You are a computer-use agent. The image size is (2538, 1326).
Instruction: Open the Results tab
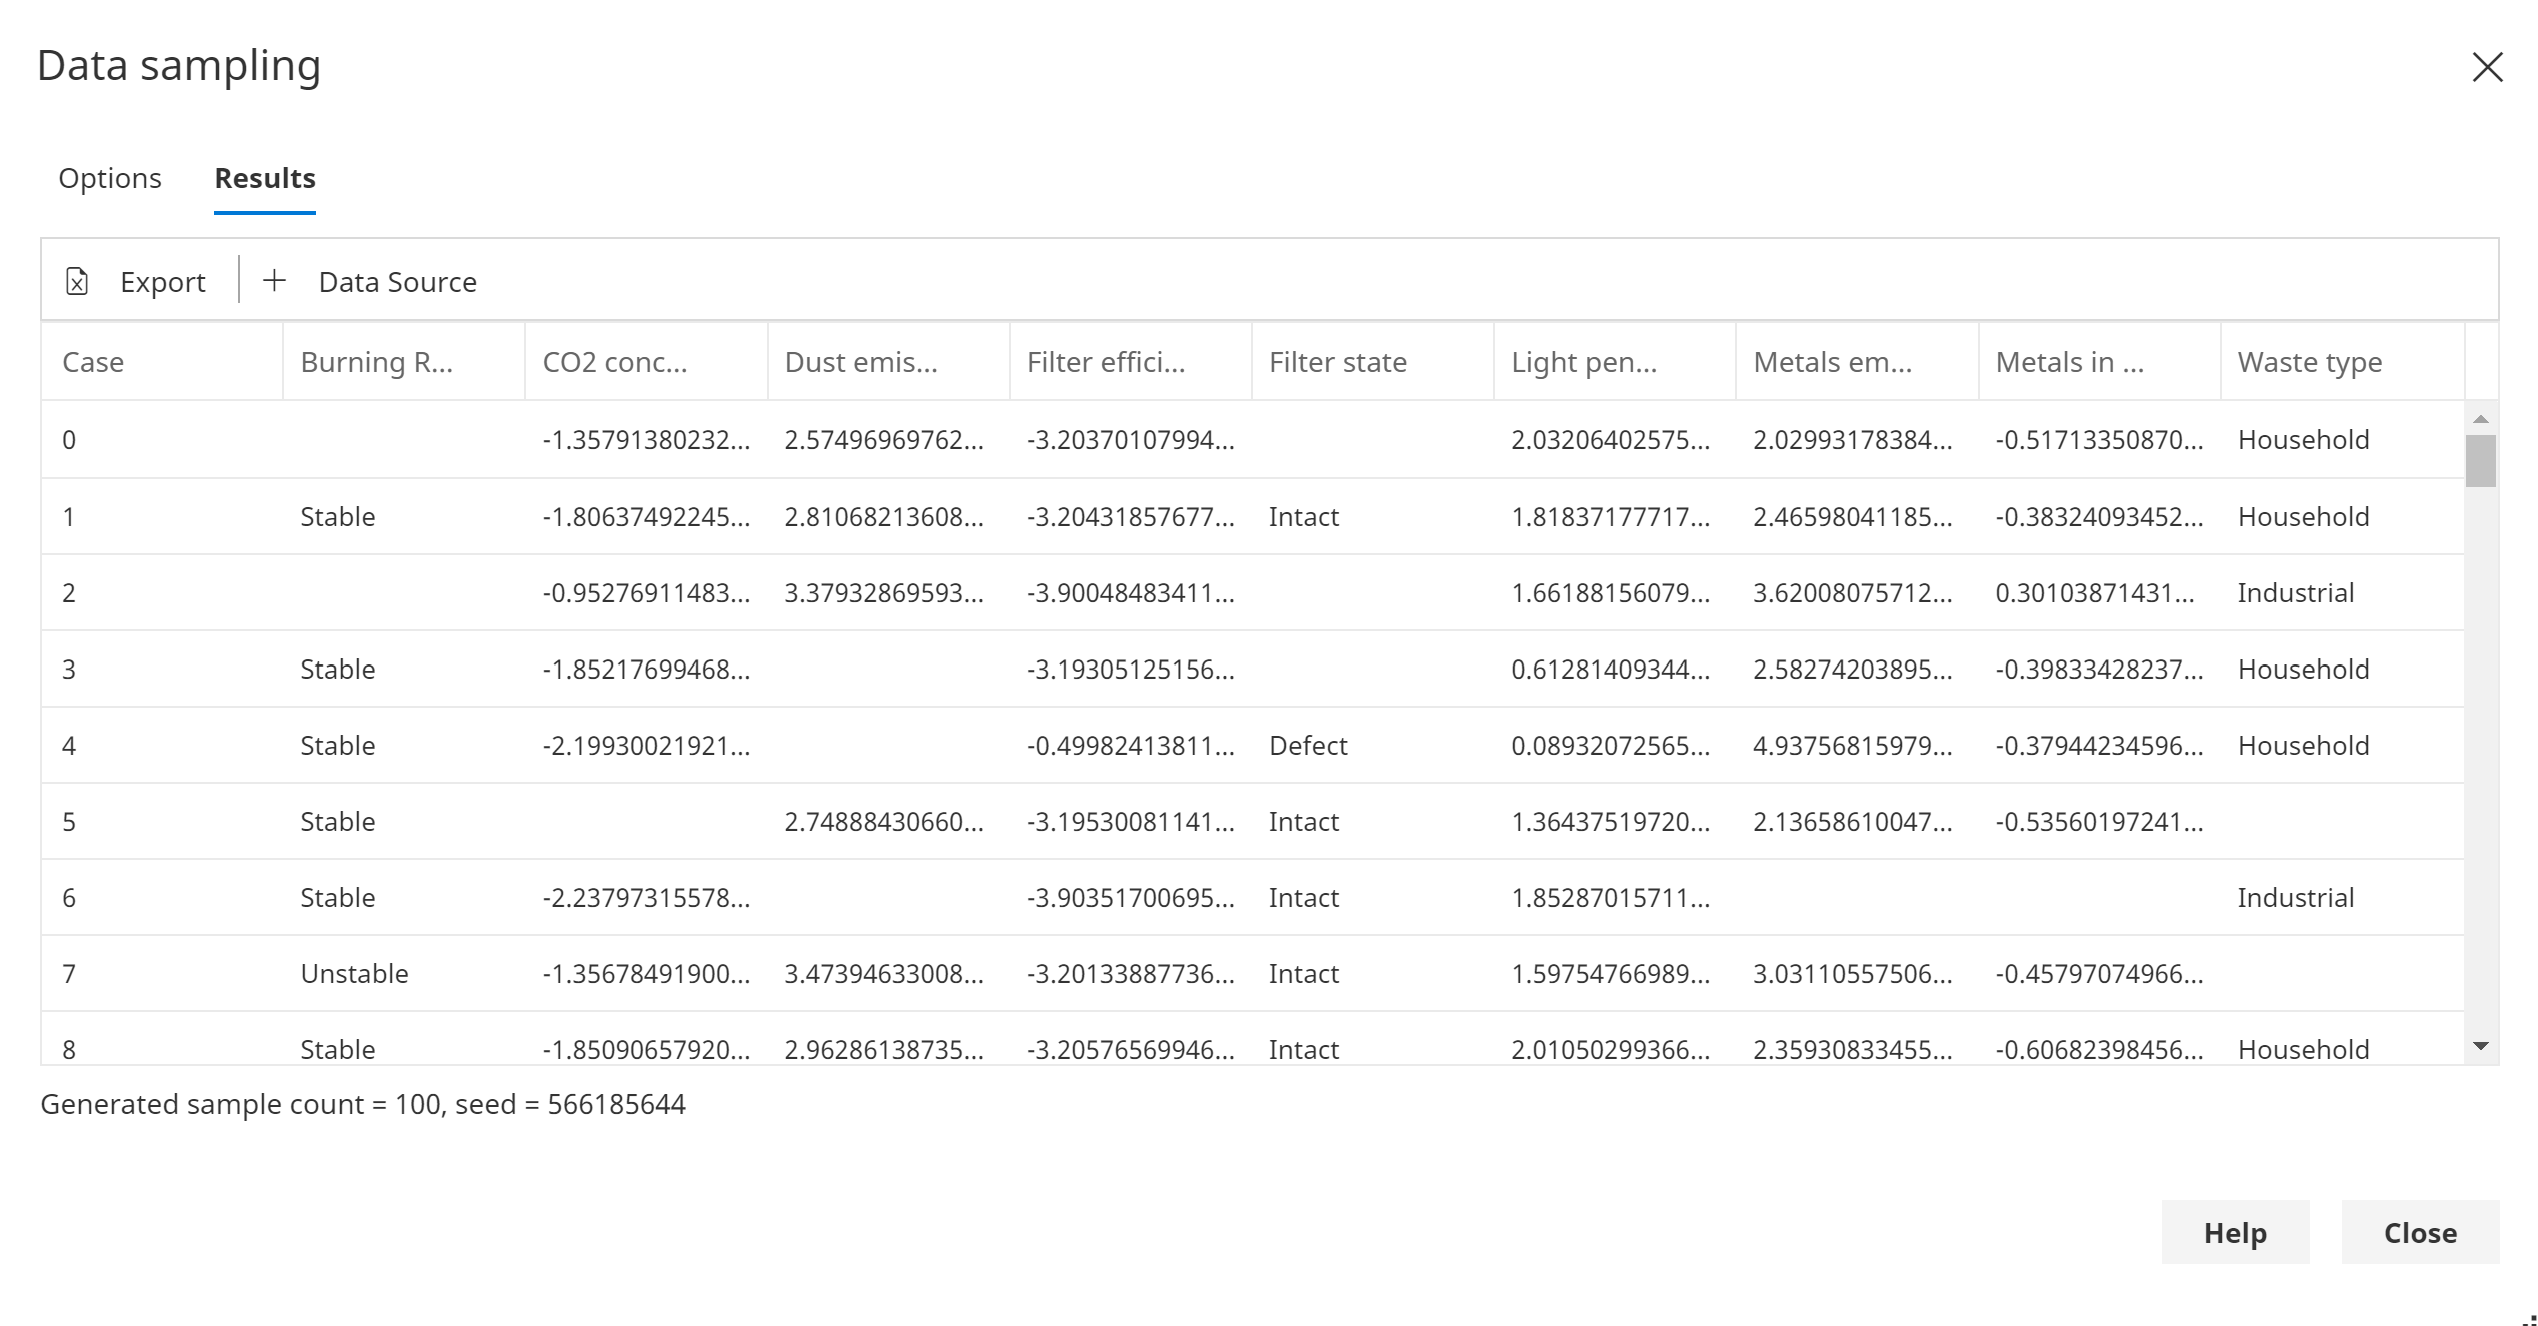264,178
